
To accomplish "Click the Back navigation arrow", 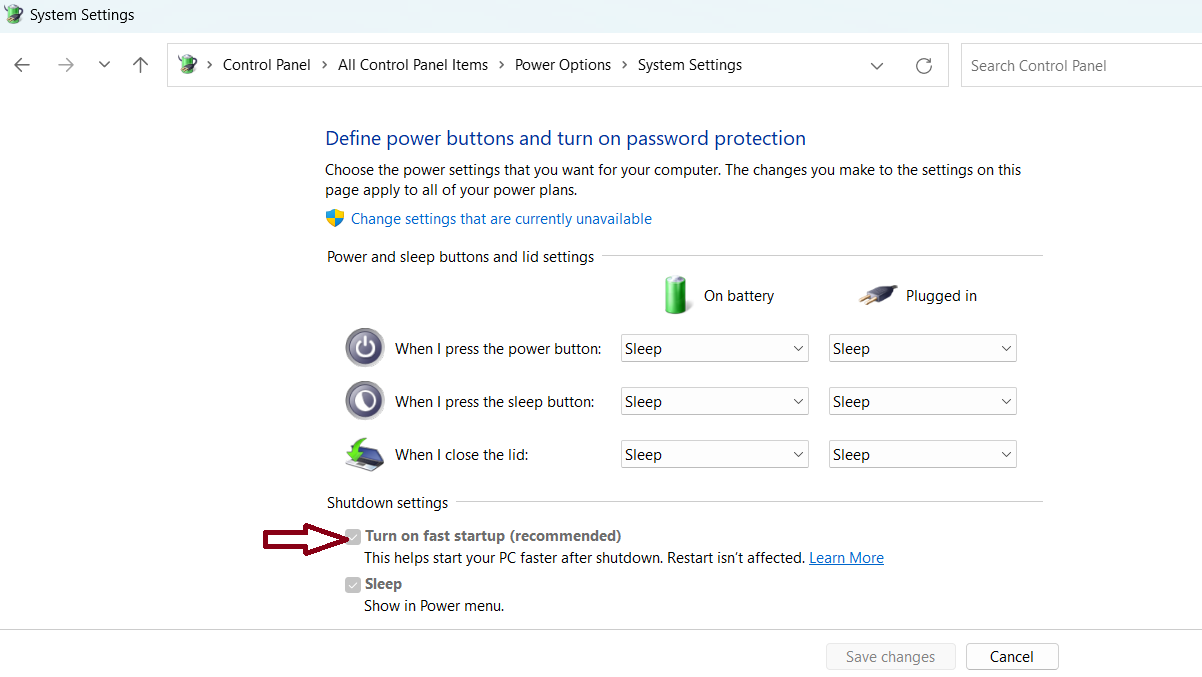I will click(22, 65).
